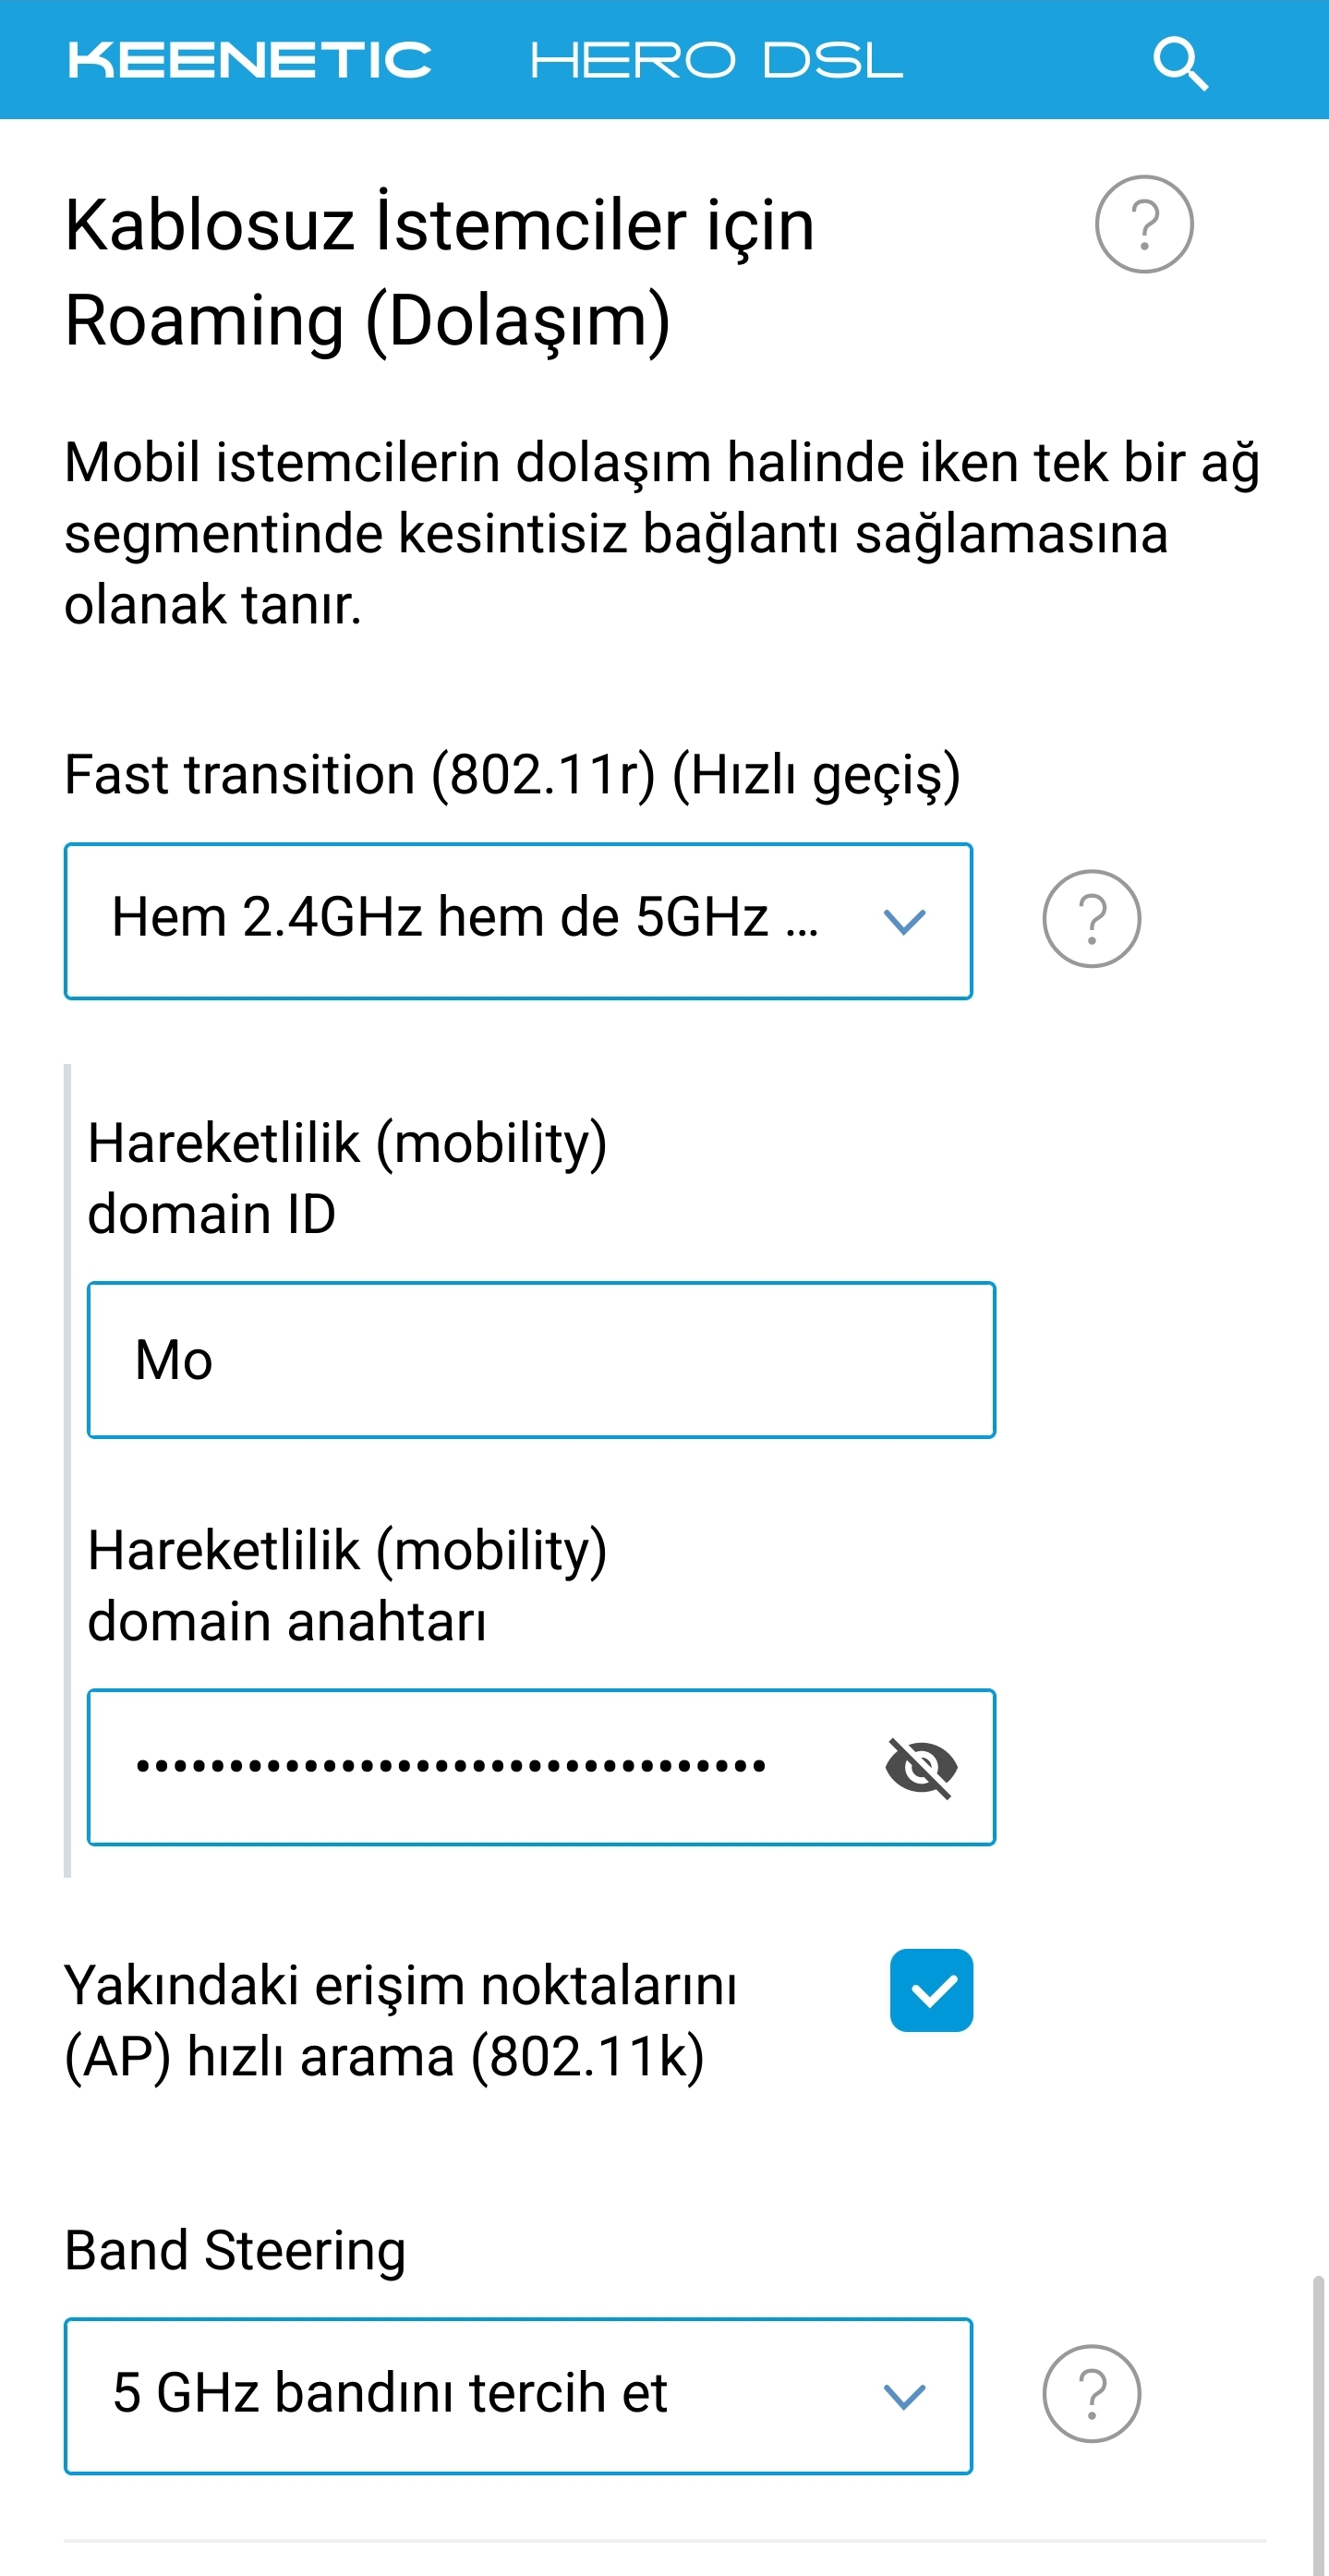Uncheck the 802.11k fast AP search checkbox
Screen dimensions: 1329x2576
pyautogui.click(x=931, y=1990)
